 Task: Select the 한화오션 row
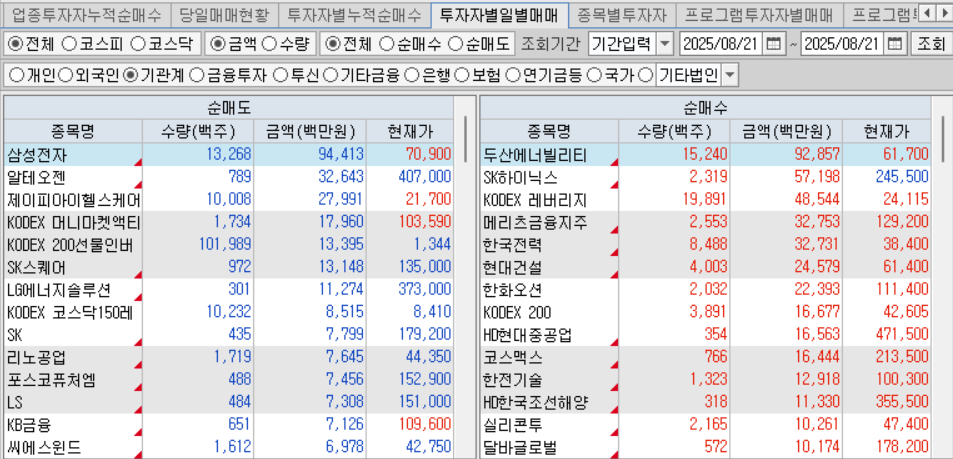[705, 289]
